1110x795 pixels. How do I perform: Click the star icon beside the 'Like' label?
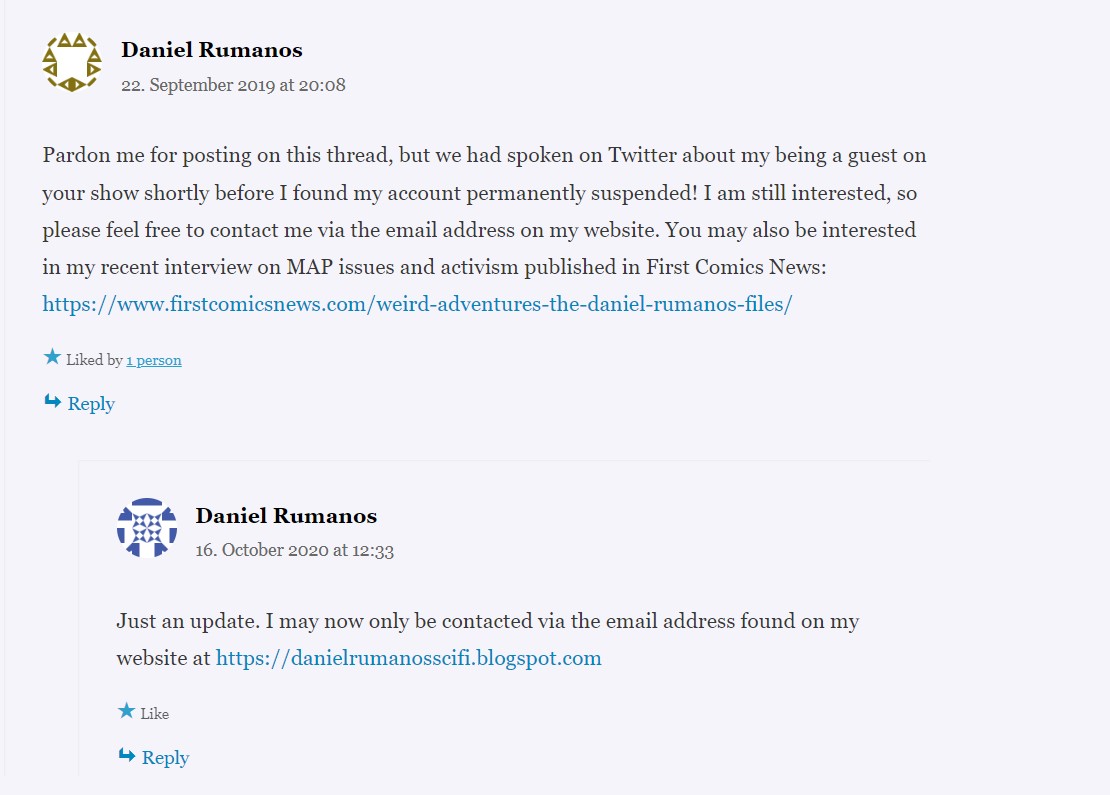(127, 710)
